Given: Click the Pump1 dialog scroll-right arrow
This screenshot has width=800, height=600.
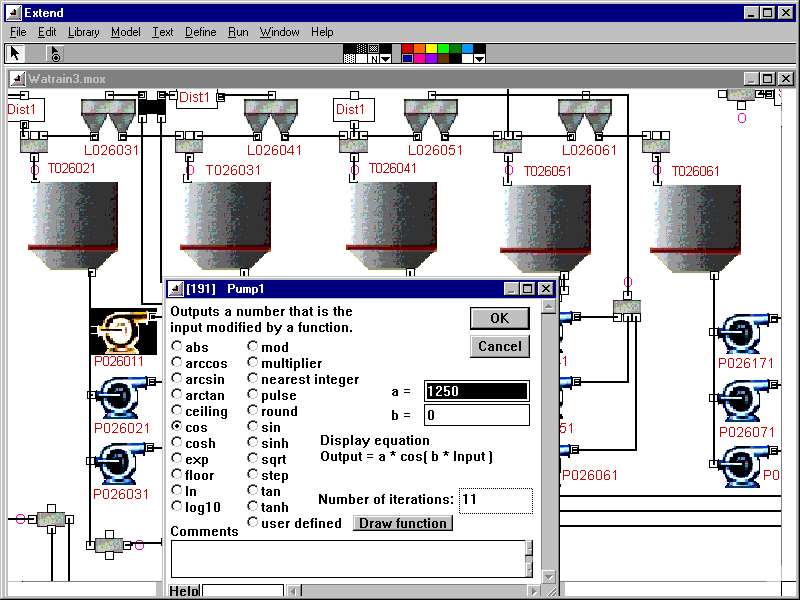Looking at the screenshot, I should coord(534,591).
